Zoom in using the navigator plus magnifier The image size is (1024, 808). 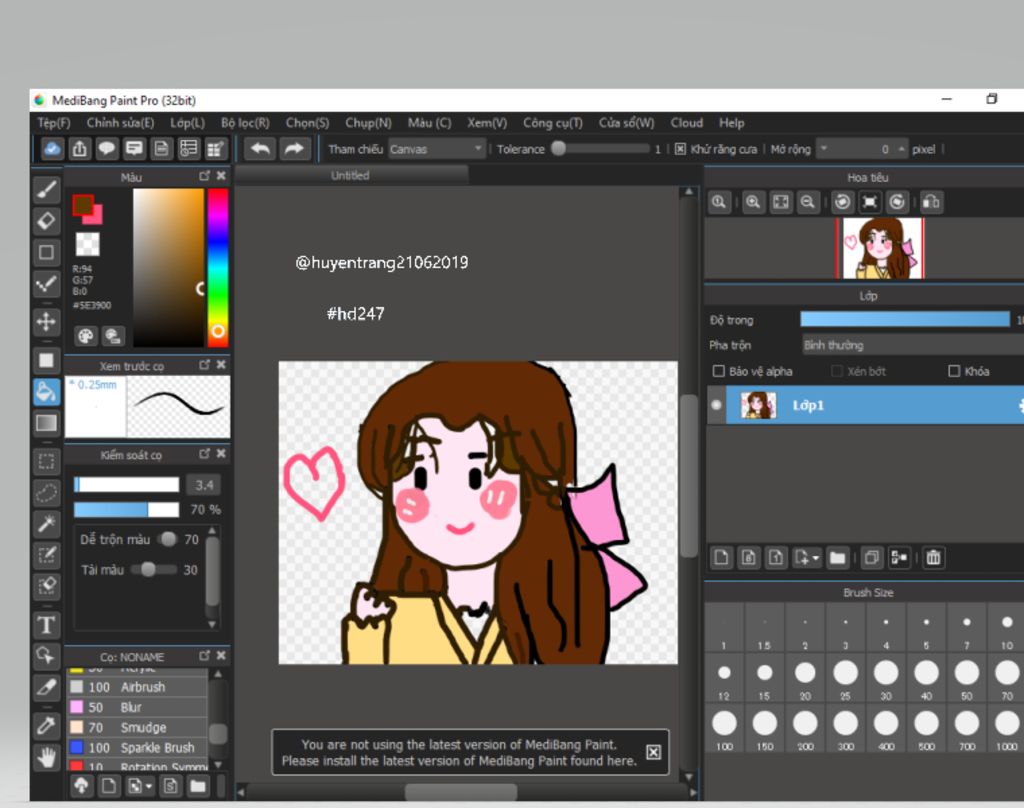tap(753, 202)
